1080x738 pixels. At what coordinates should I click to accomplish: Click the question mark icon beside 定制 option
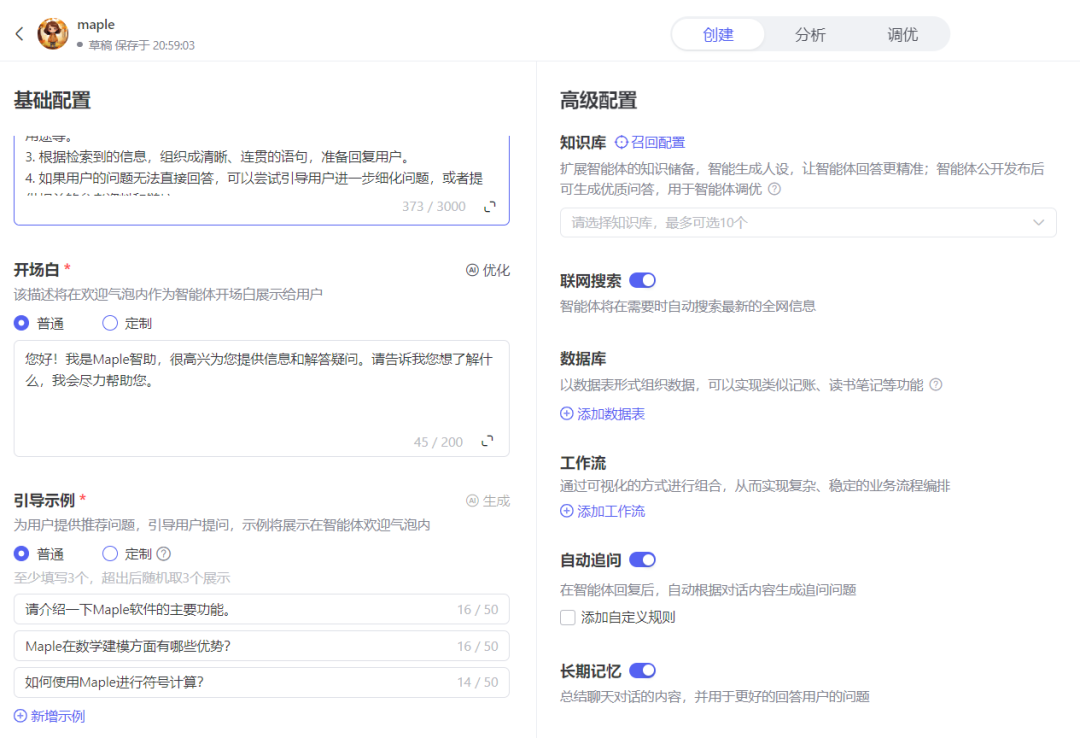click(161, 553)
